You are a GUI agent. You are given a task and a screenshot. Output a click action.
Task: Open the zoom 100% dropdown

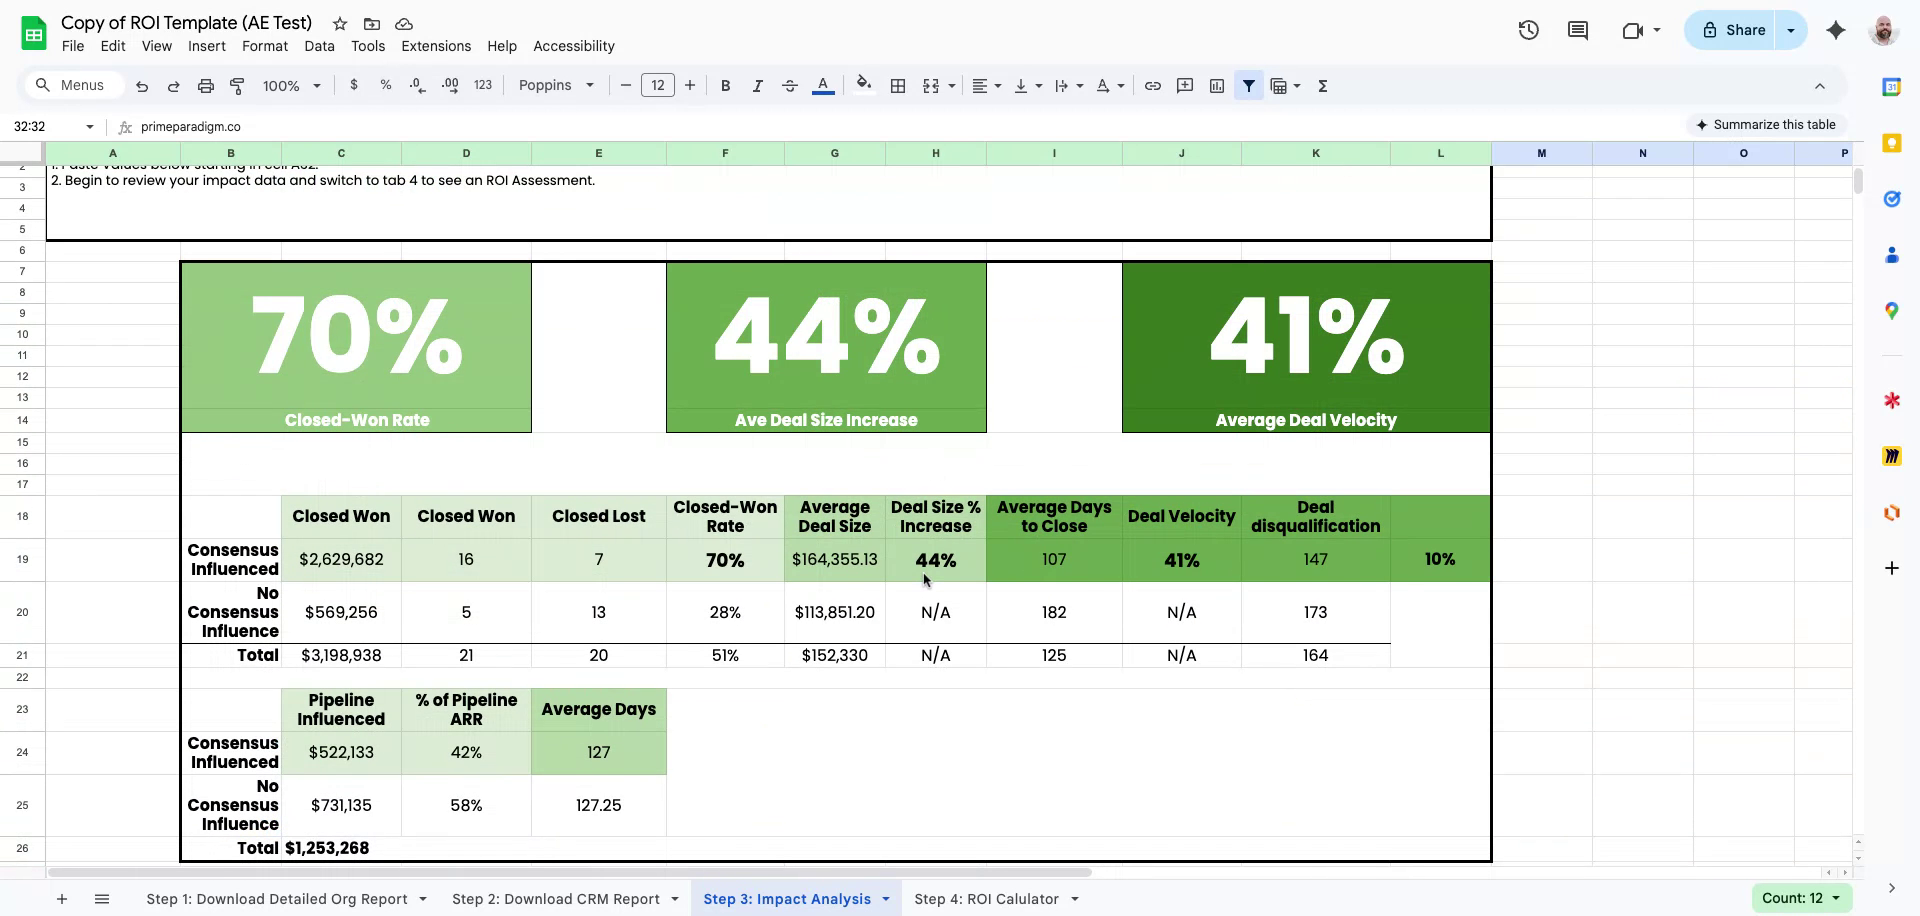291,86
